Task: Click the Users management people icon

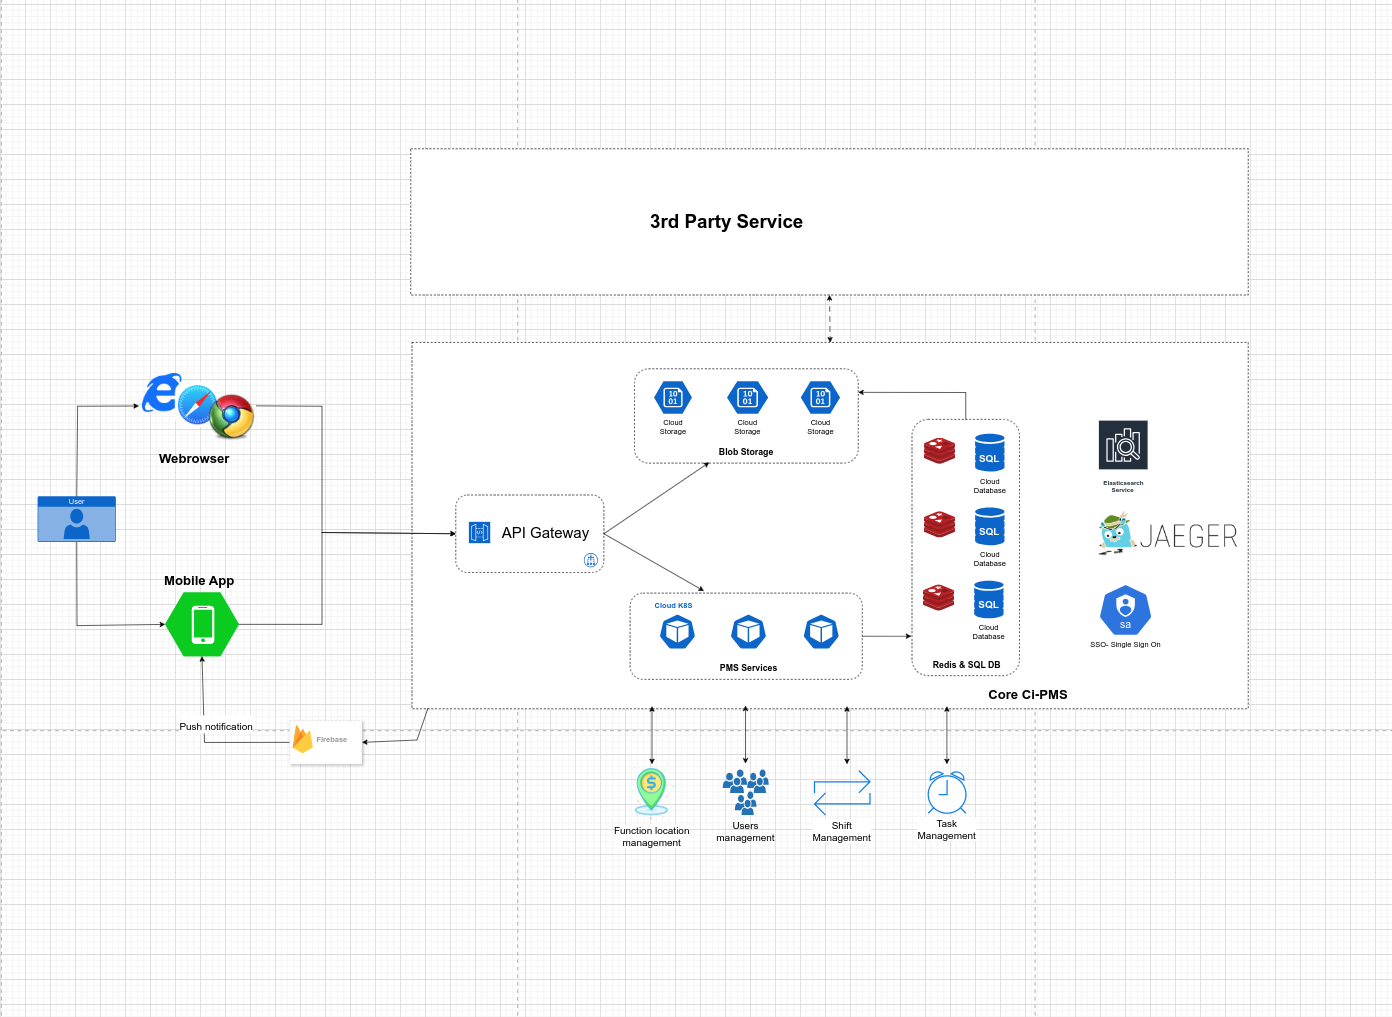Action: click(746, 791)
